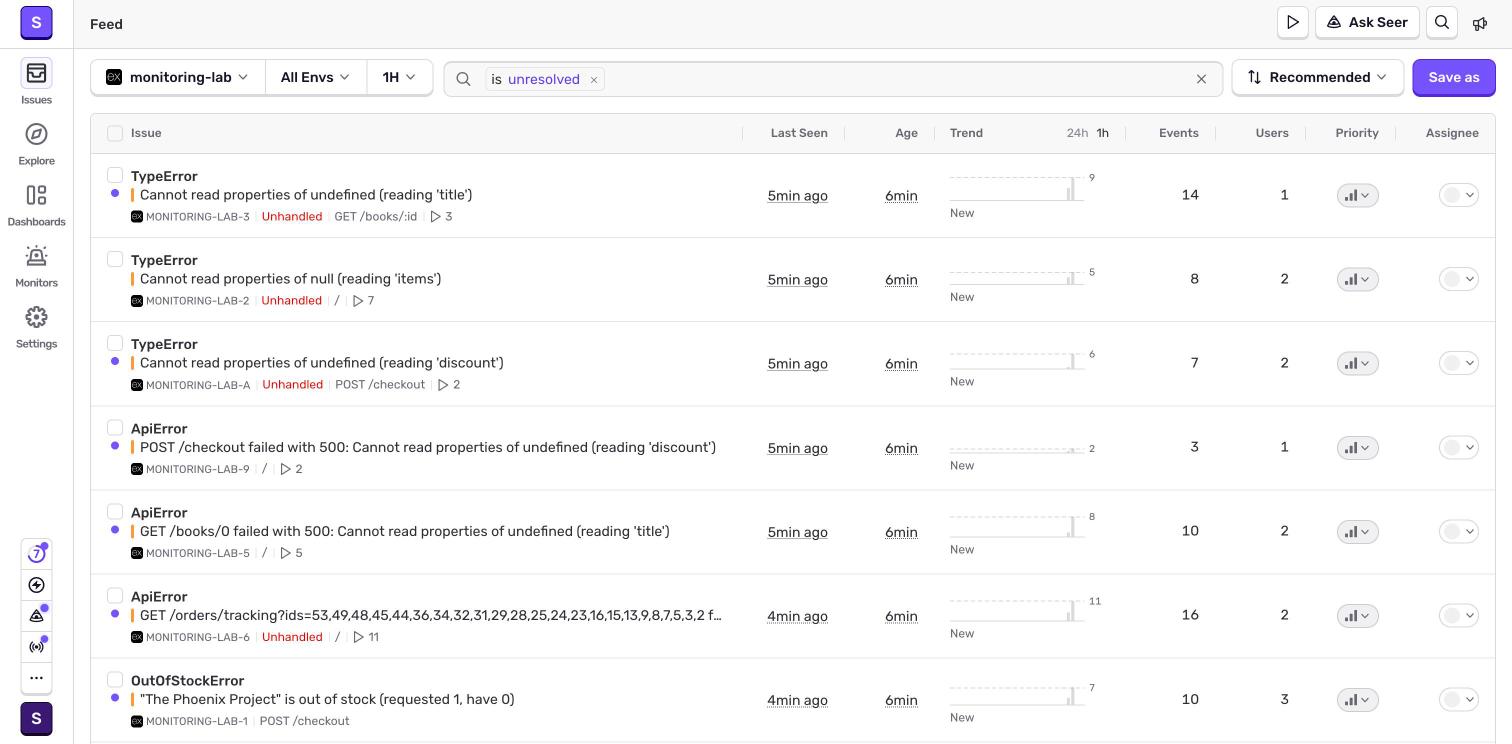Click replay count 3 on MONITORING-LAB-3
The height and width of the screenshot is (744, 1512).
(x=441, y=216)
